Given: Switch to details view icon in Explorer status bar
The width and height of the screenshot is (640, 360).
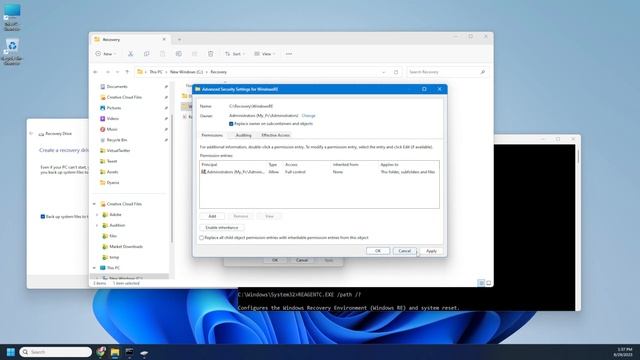Looking at the screenshot, I should tap(481, 283).
